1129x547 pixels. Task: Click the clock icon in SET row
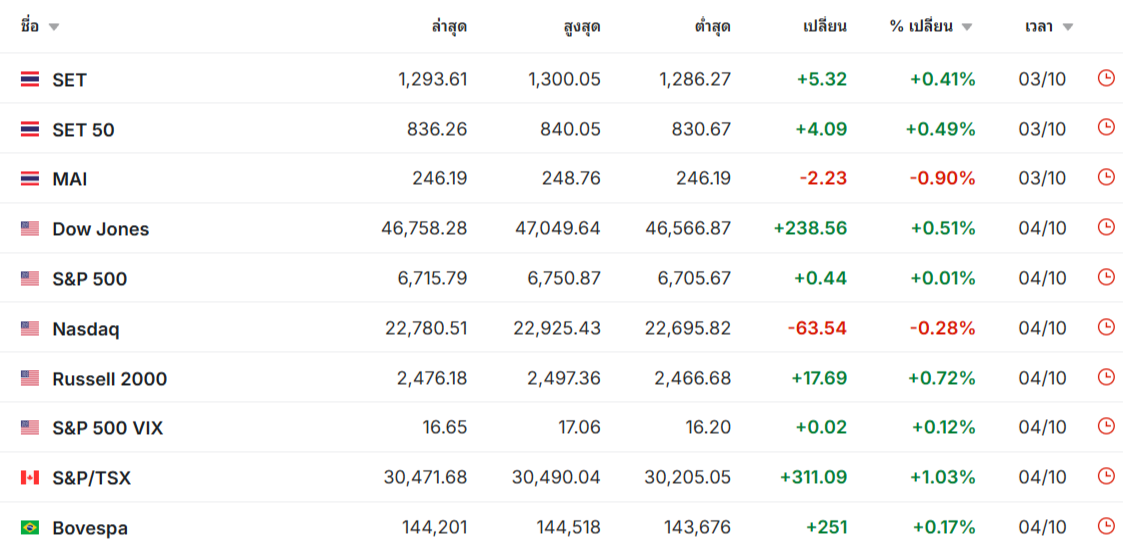click(x=1105, y=78)
